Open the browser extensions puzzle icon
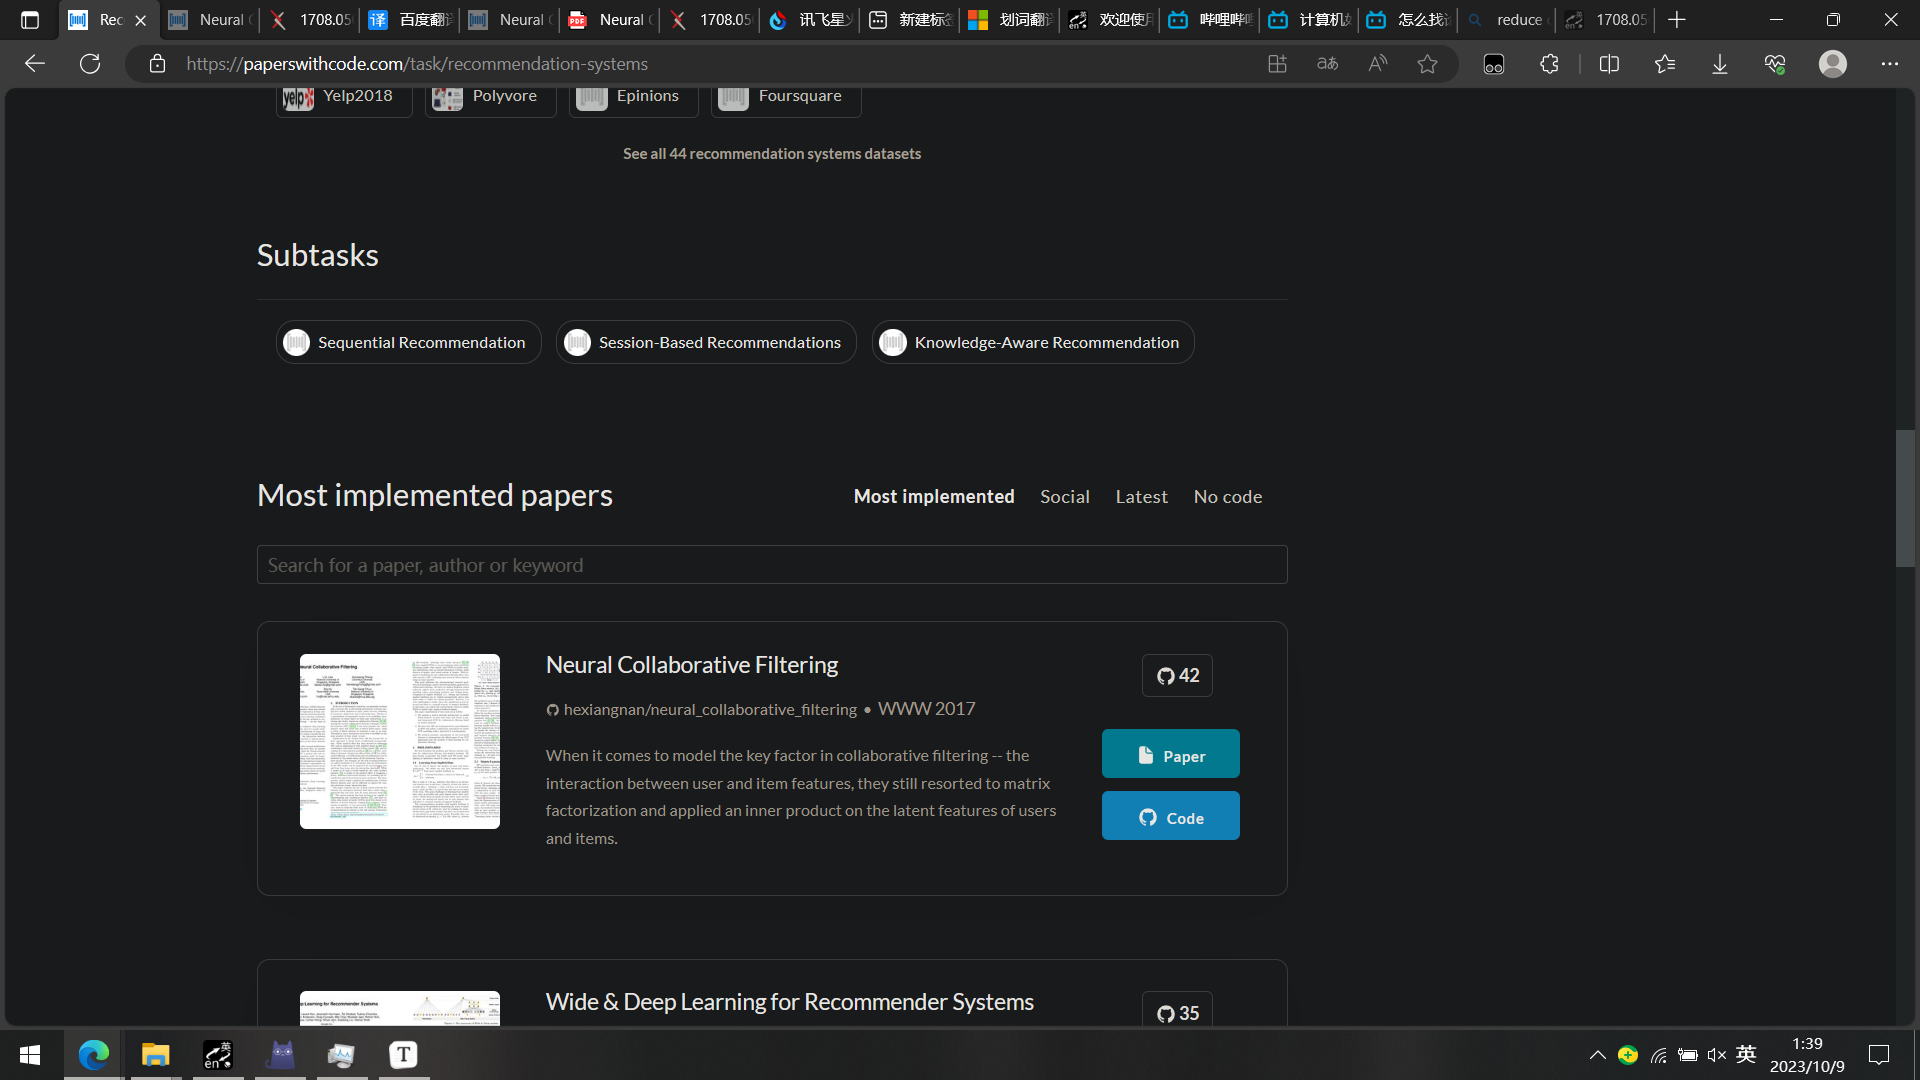 (1549, 64)
